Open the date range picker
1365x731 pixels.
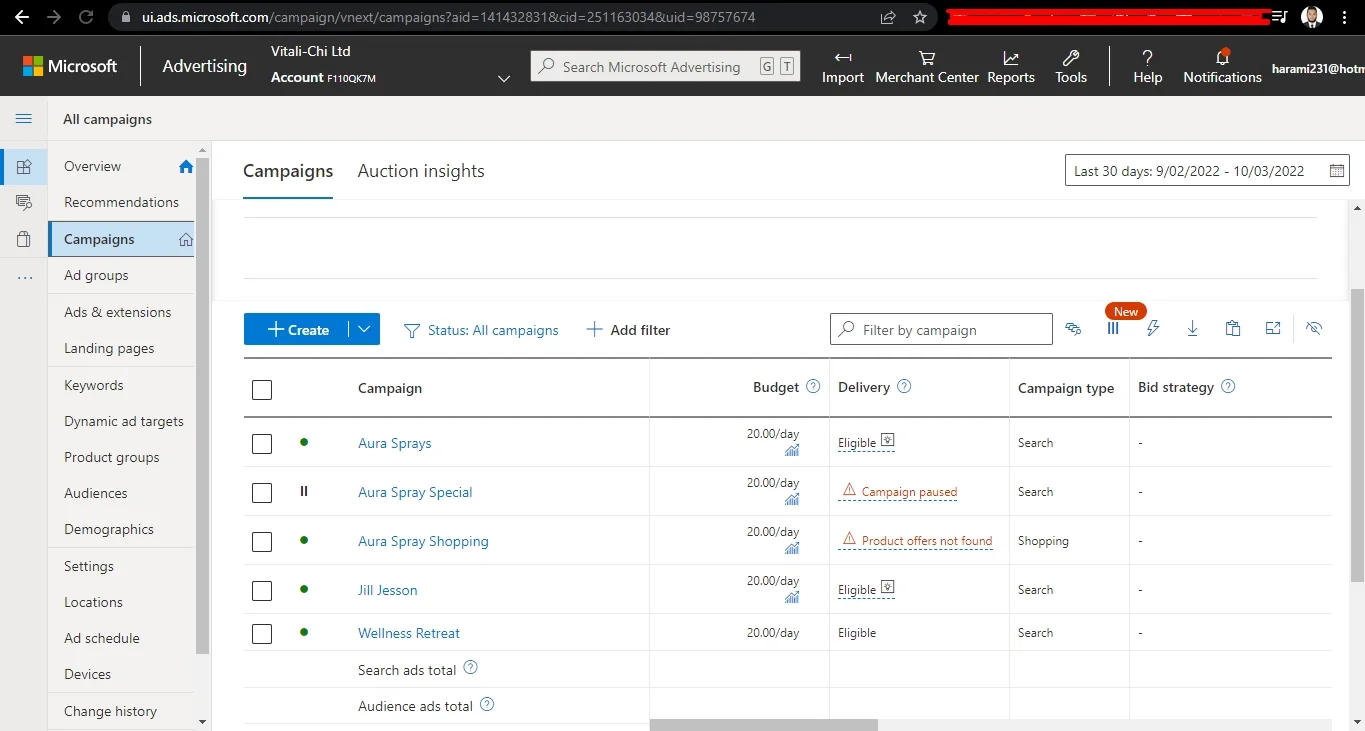1207,171
